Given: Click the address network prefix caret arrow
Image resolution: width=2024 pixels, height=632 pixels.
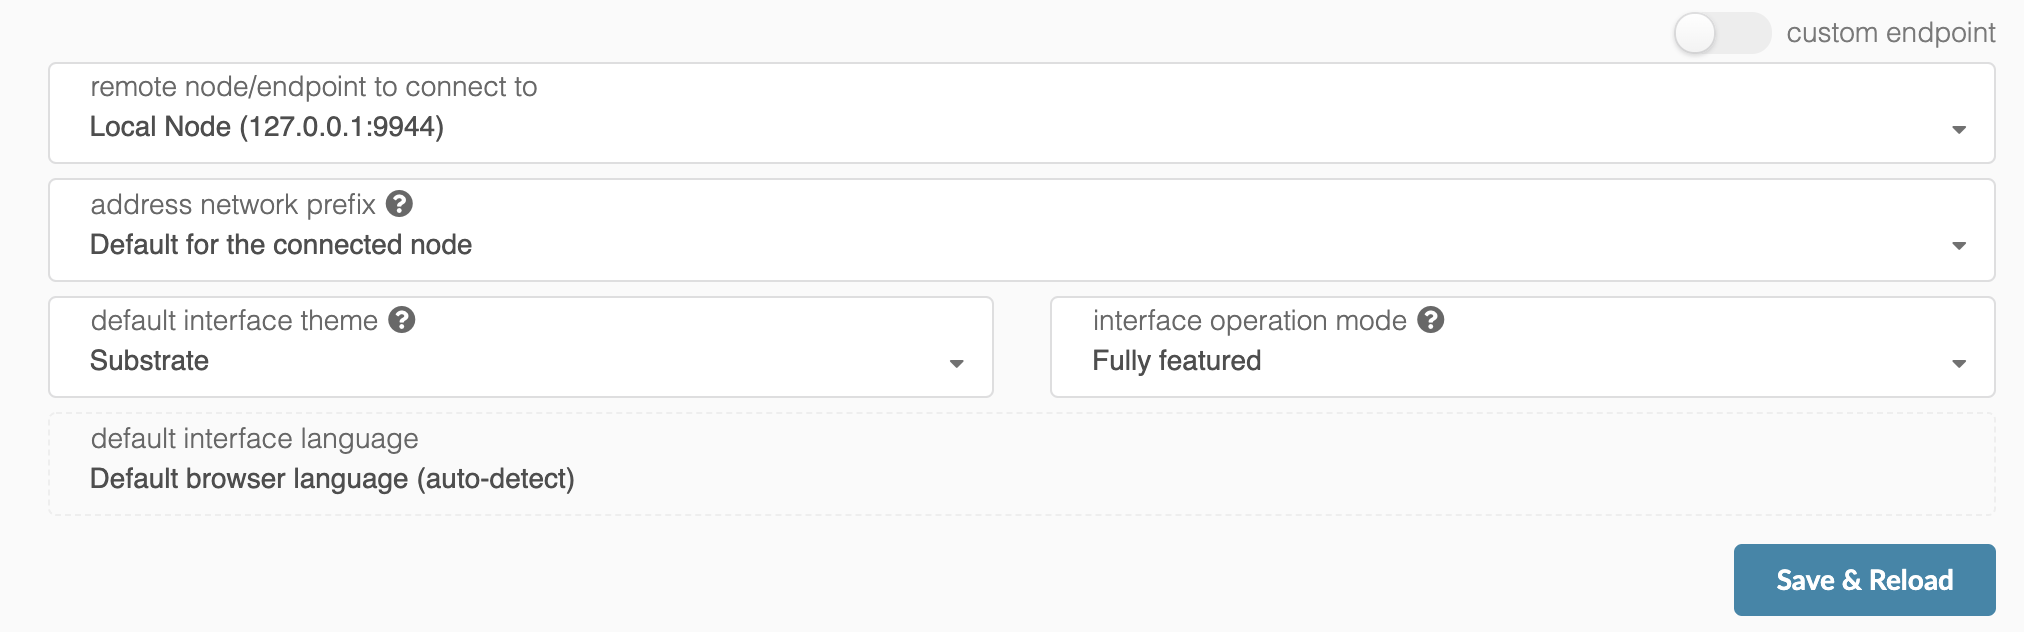Looking at the screenshot, I should [x=1959, y=246].
